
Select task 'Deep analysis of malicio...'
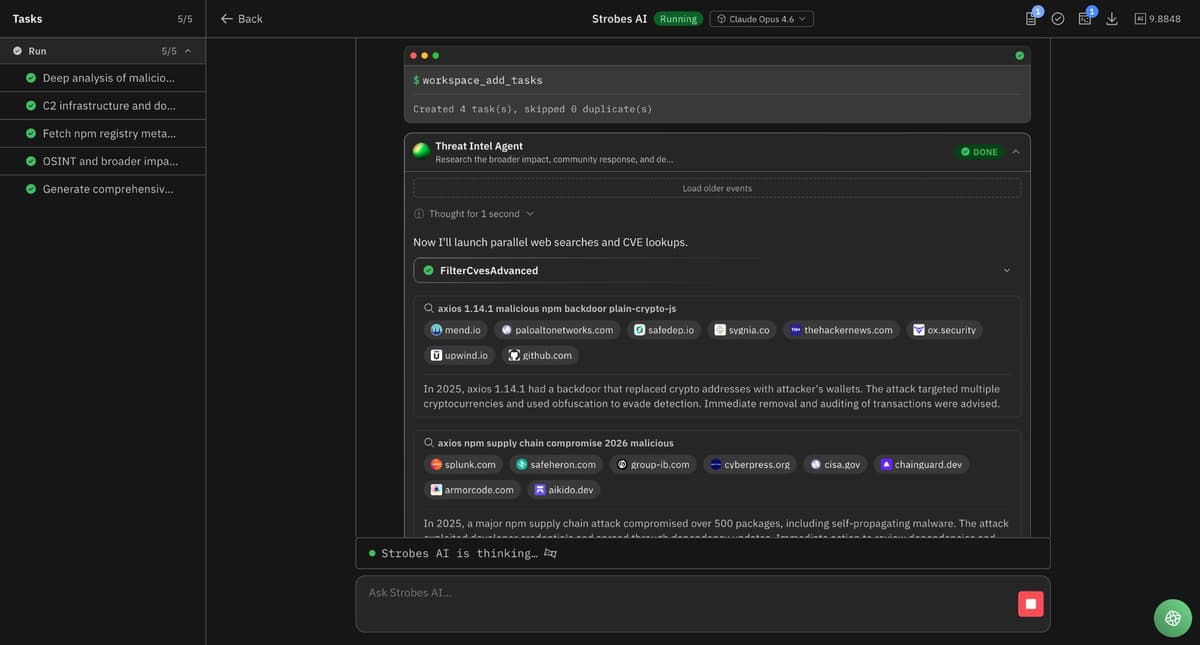[102, 78]
